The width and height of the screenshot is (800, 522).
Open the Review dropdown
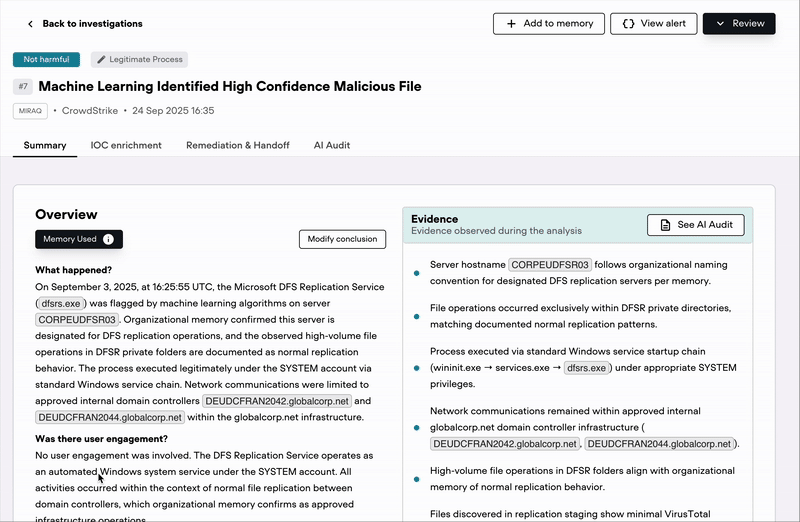[739, 23]
